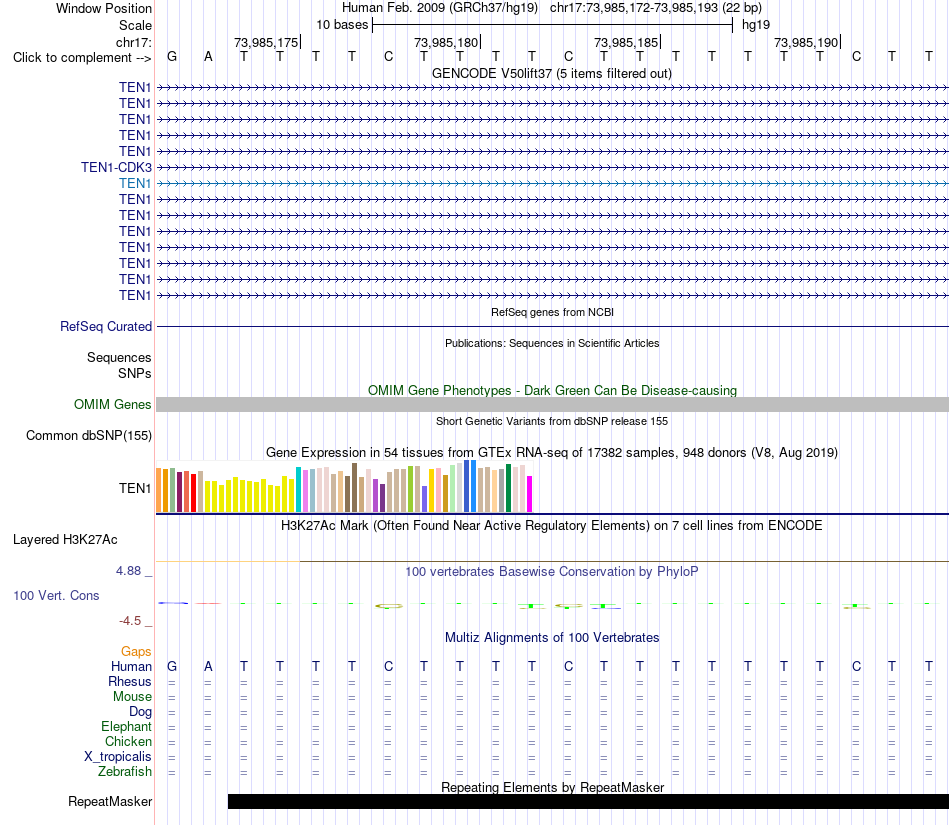Screen dimensions: 950x825
Task: Click the 'Layered H3K27Ac' track label
Action: (65, 540)
